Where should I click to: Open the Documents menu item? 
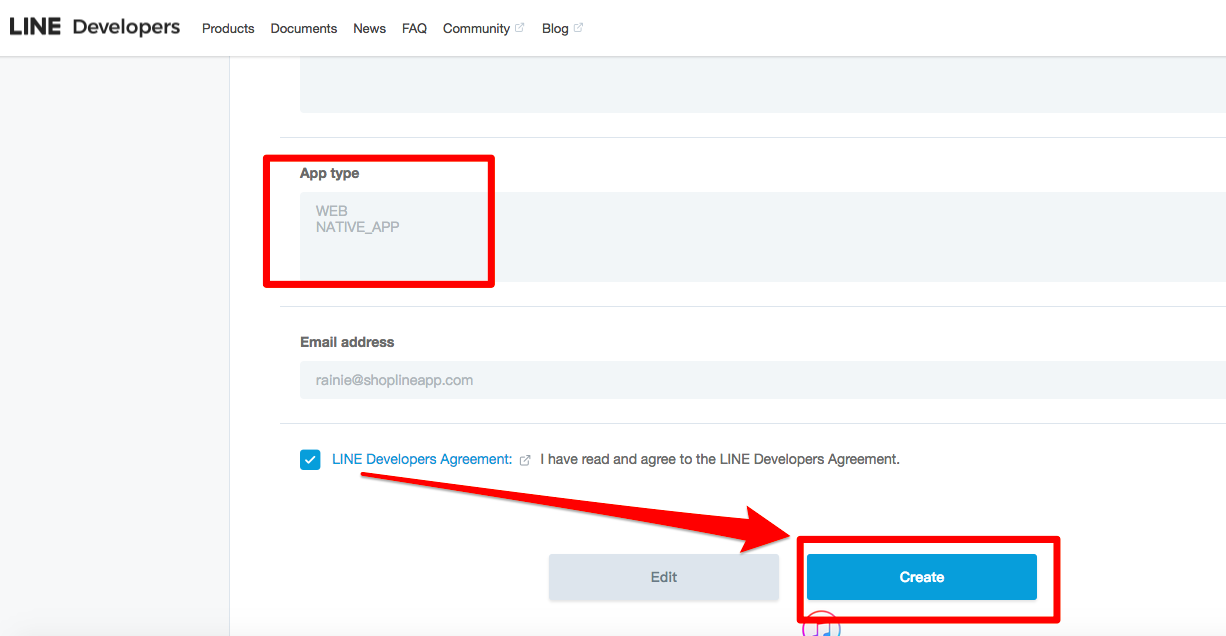click(x=304, y=28)
